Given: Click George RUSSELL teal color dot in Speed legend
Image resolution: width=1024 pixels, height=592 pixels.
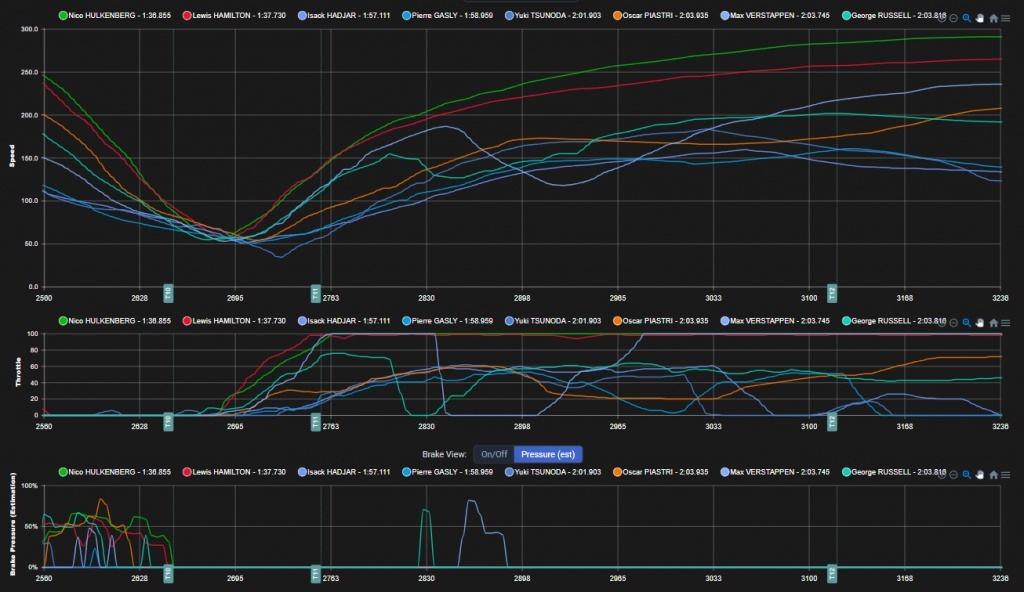Looking at the screenshot, I should [x=848, y=17].
